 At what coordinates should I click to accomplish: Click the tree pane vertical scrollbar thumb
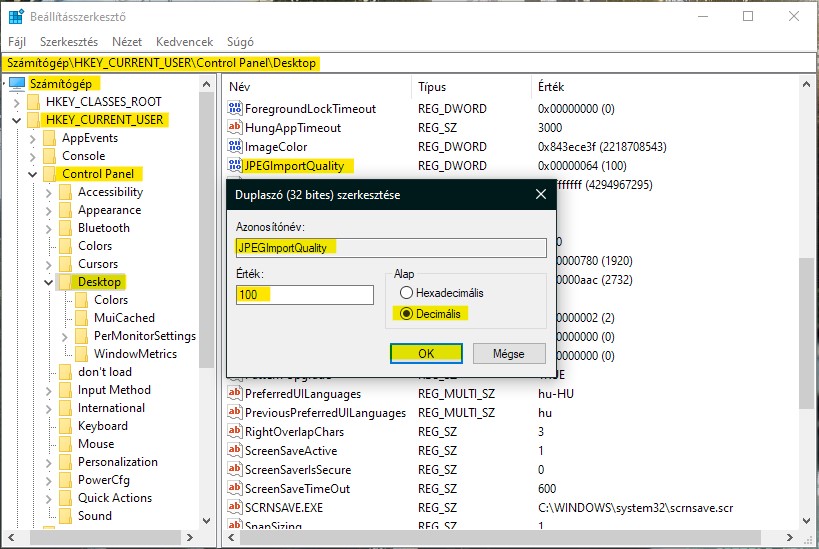(x=207, y=230)
